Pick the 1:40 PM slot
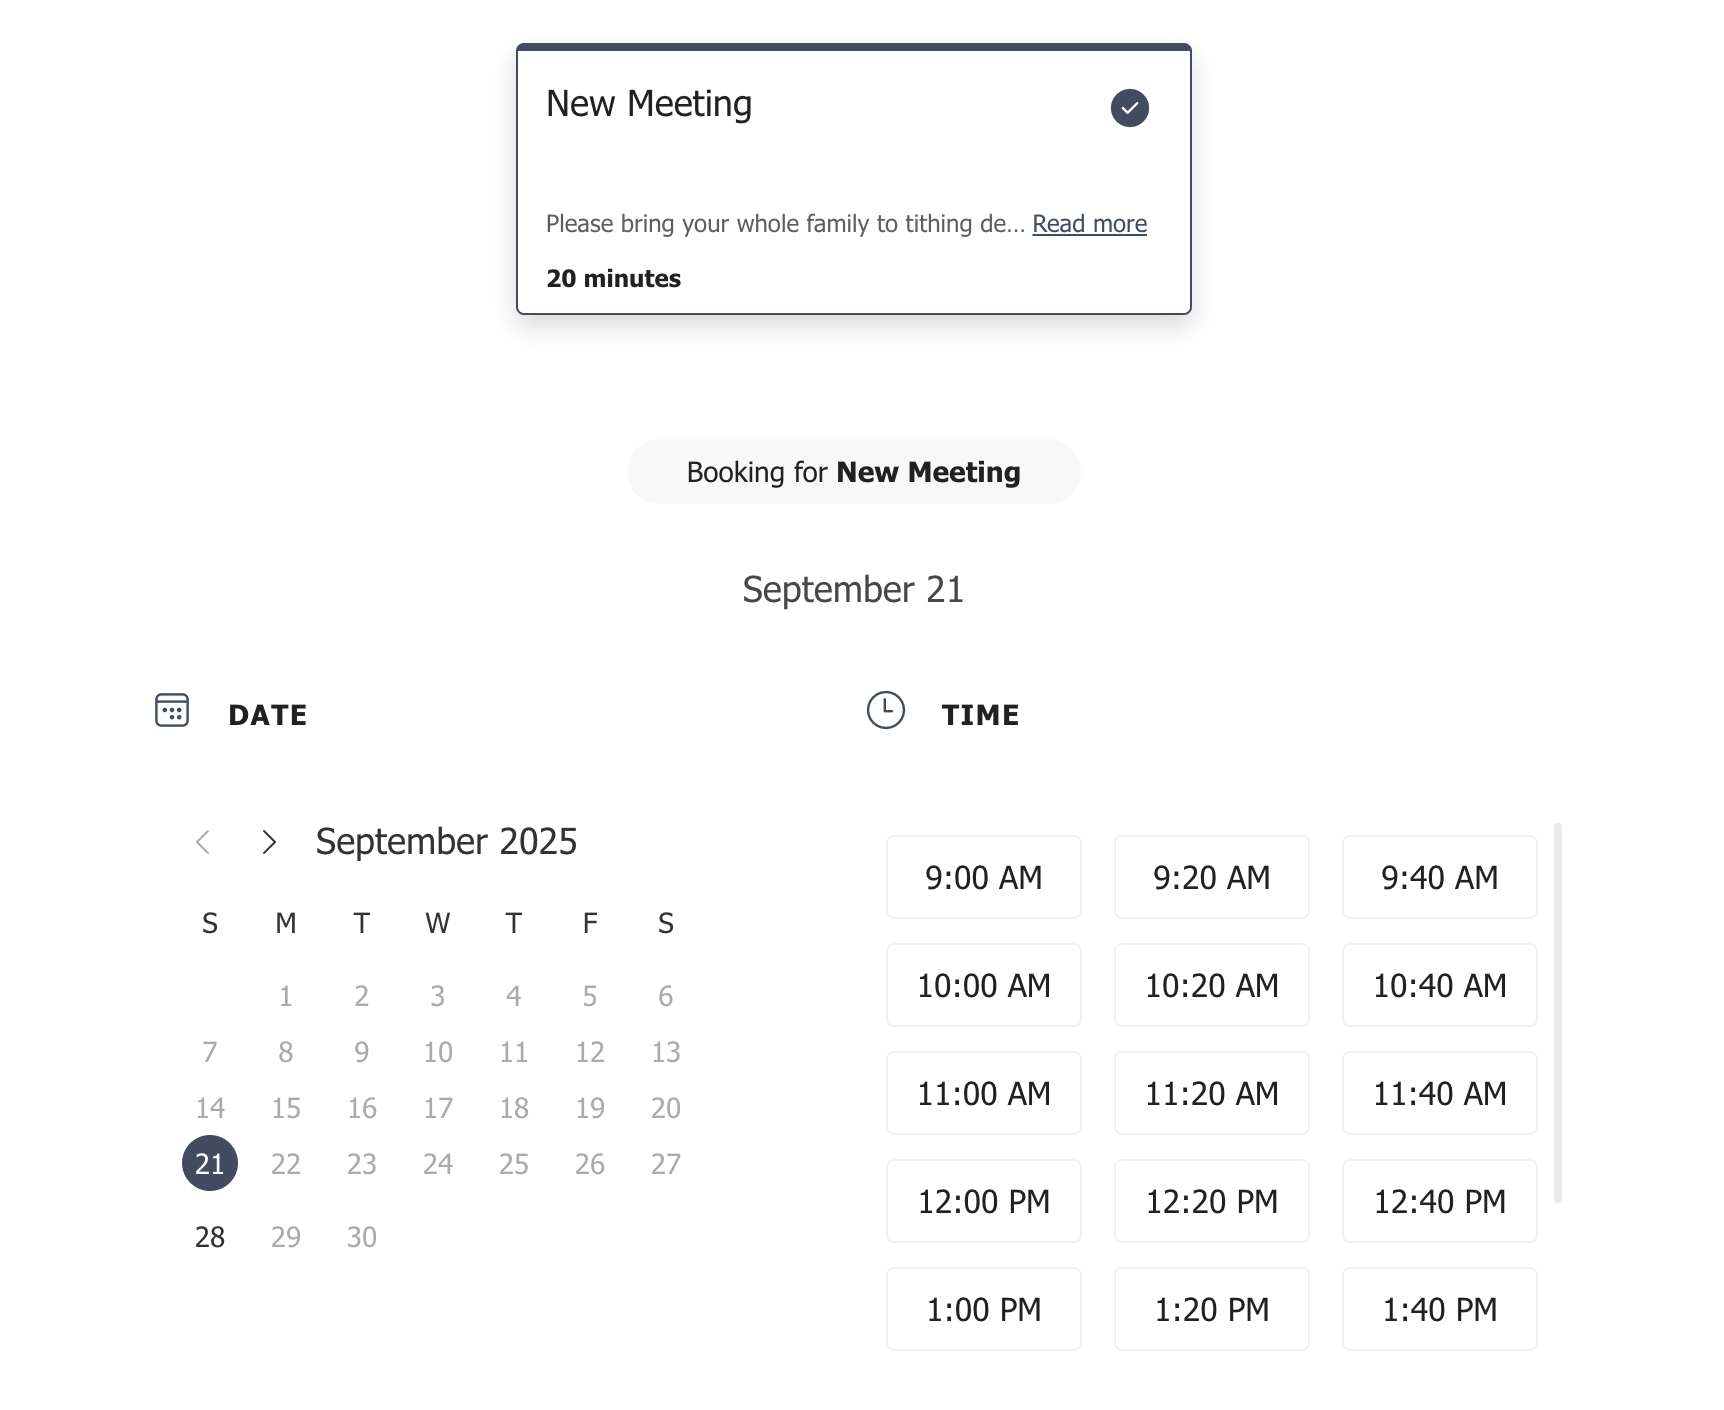 point(1440,1309)
